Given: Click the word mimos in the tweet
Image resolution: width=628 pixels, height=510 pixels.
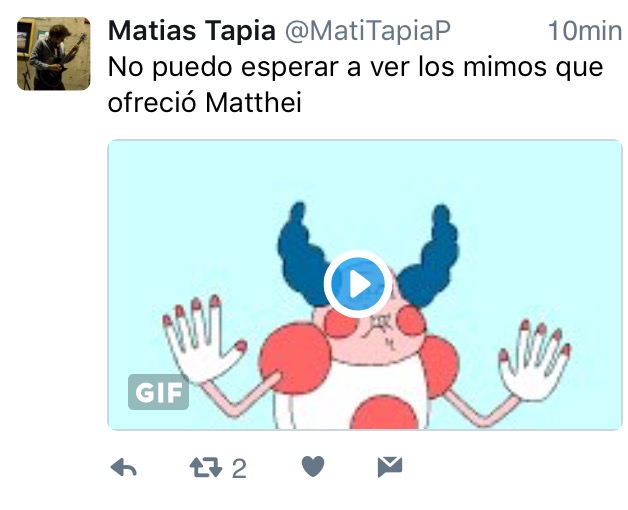Looking at the screenshot, I should [505, 67].
